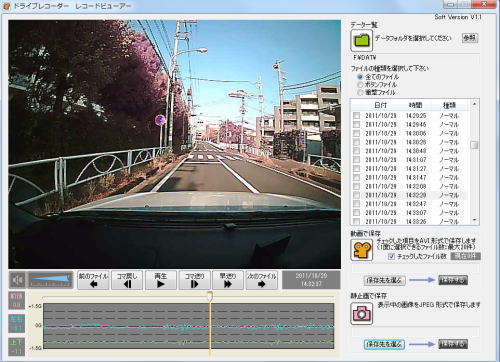Check the box for the 14:33:07 recording

click(x=356, y=212)
